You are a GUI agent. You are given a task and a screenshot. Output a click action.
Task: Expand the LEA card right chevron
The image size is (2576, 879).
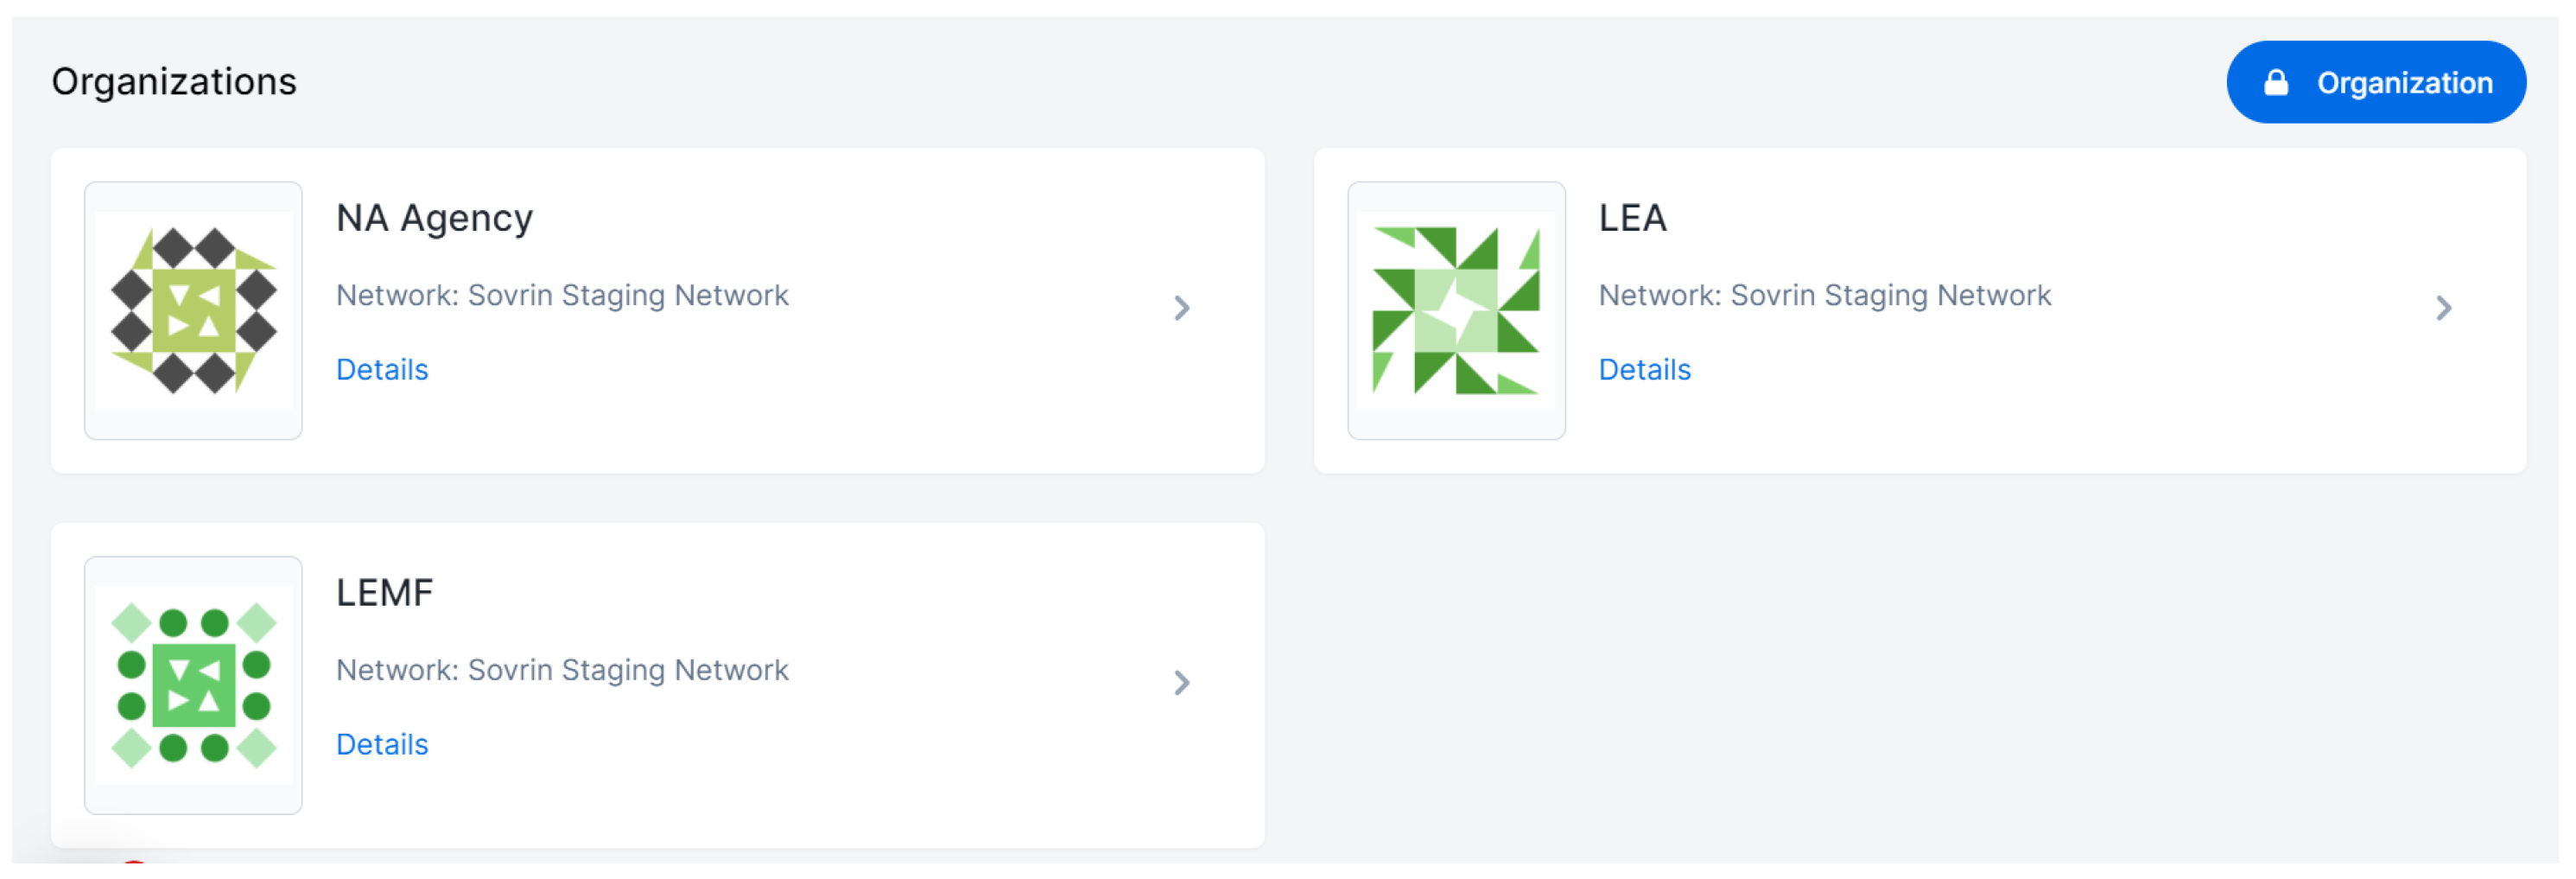2443,308
